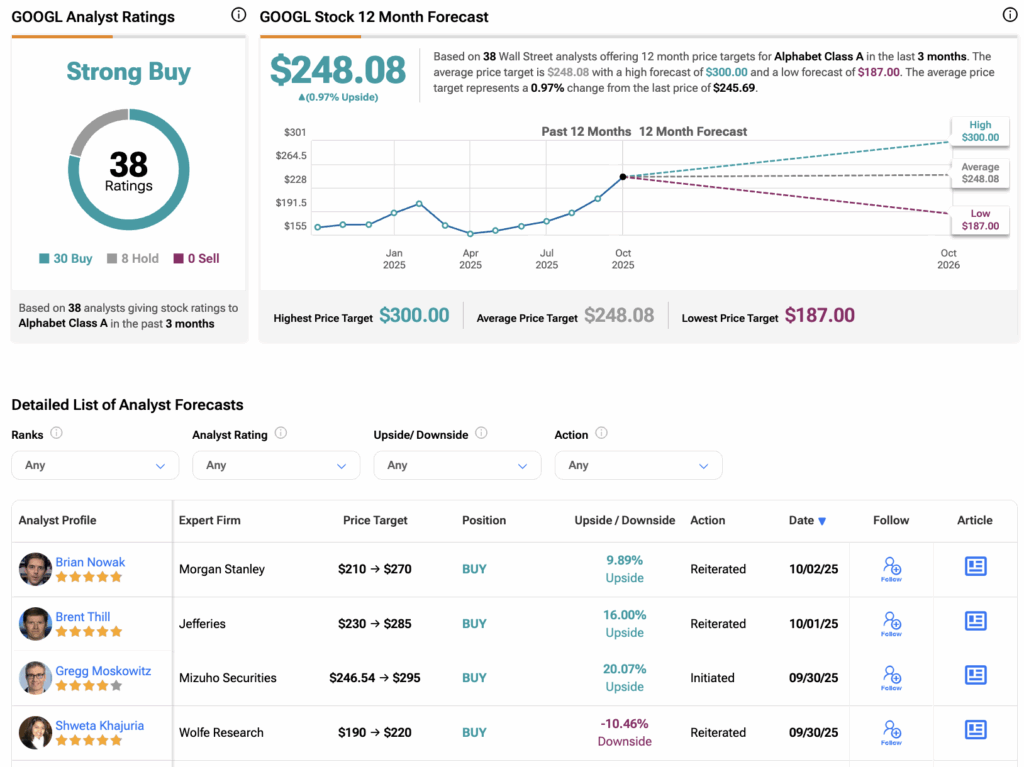The image size is (1024, 767).
Task: Open the Action filter dropdown
Action: coord(638,465)
